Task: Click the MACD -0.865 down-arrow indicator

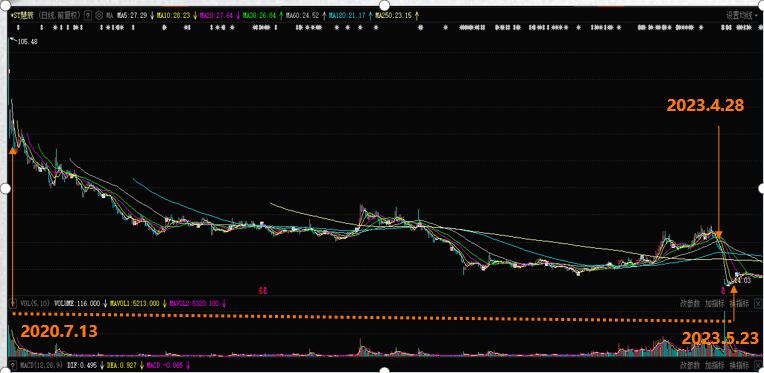Action: coord(188,365)
